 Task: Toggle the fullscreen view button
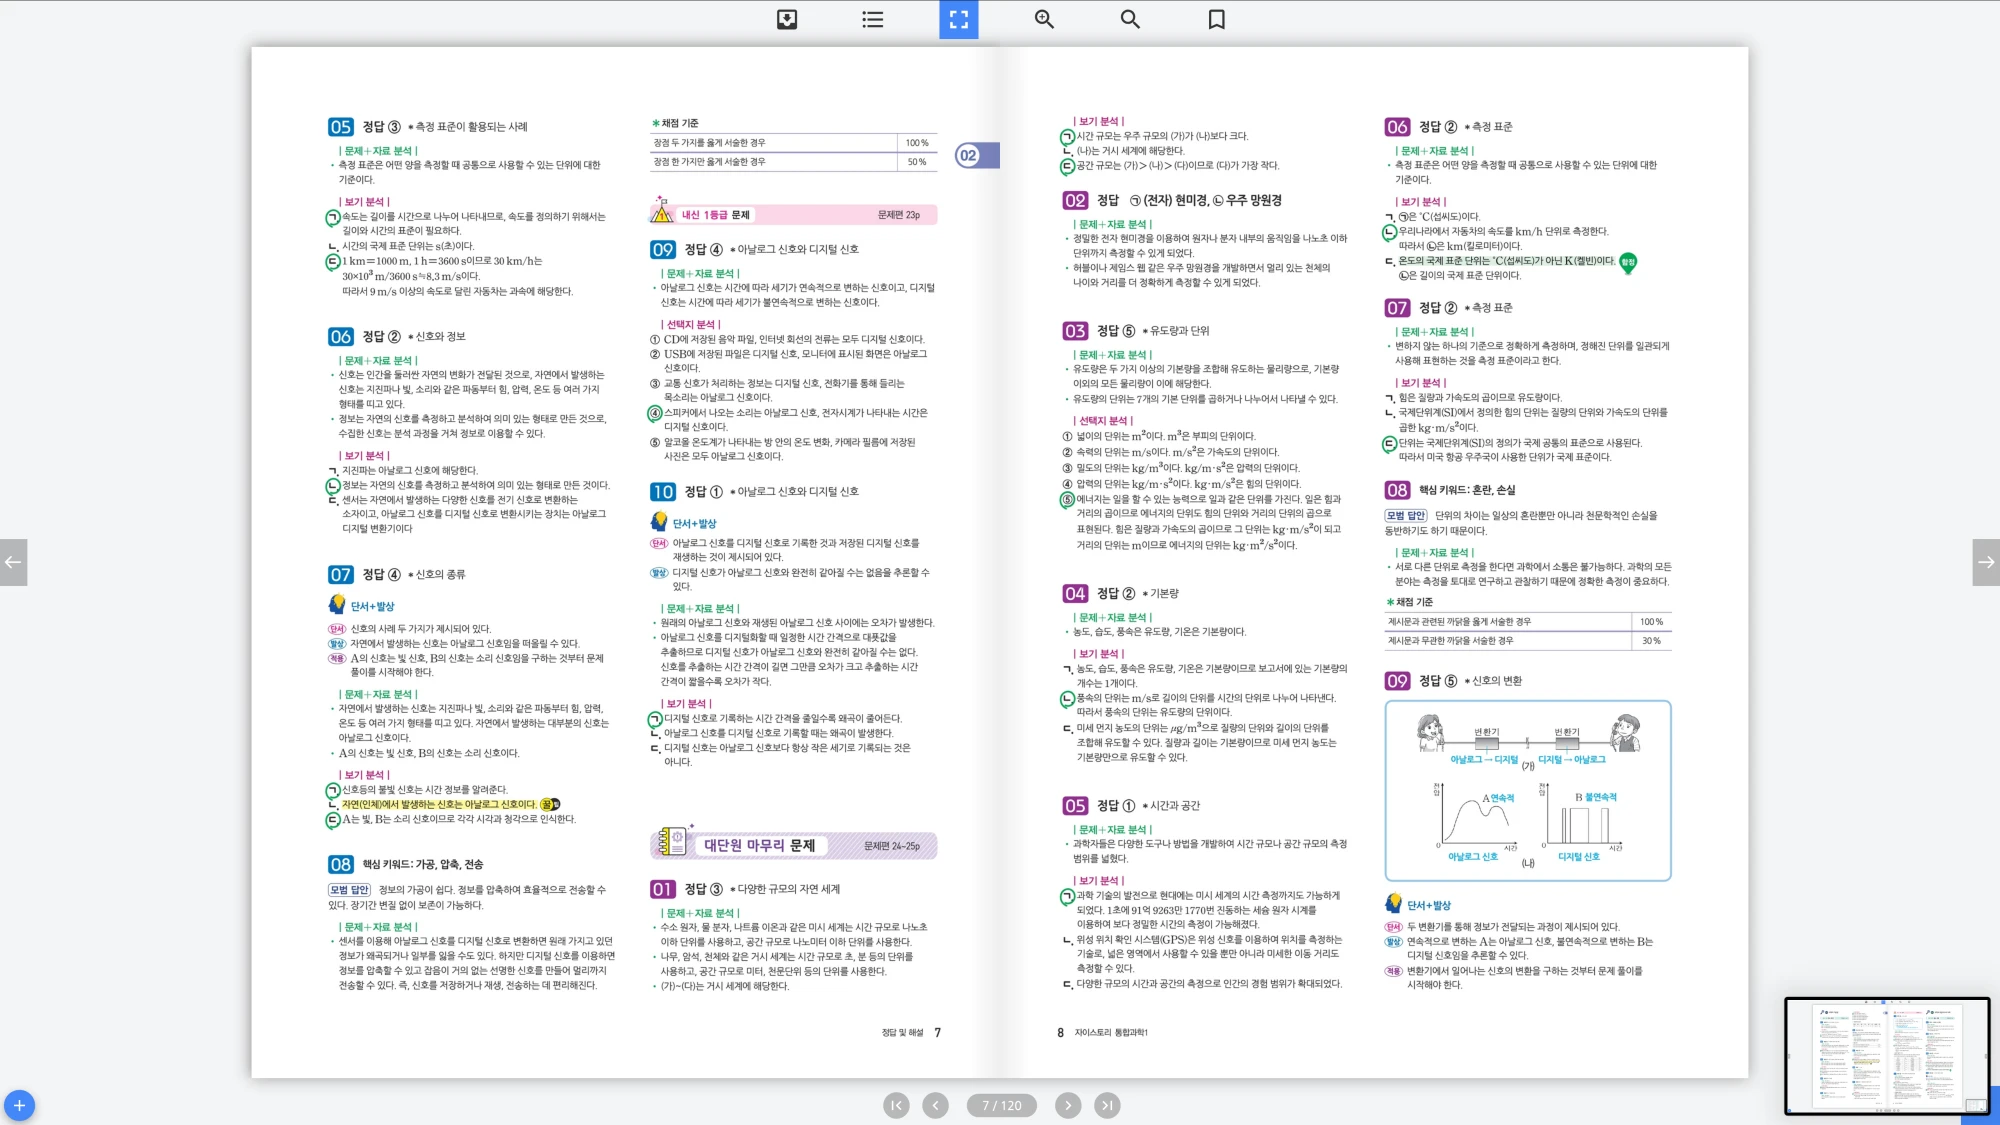tap(958, 19)
